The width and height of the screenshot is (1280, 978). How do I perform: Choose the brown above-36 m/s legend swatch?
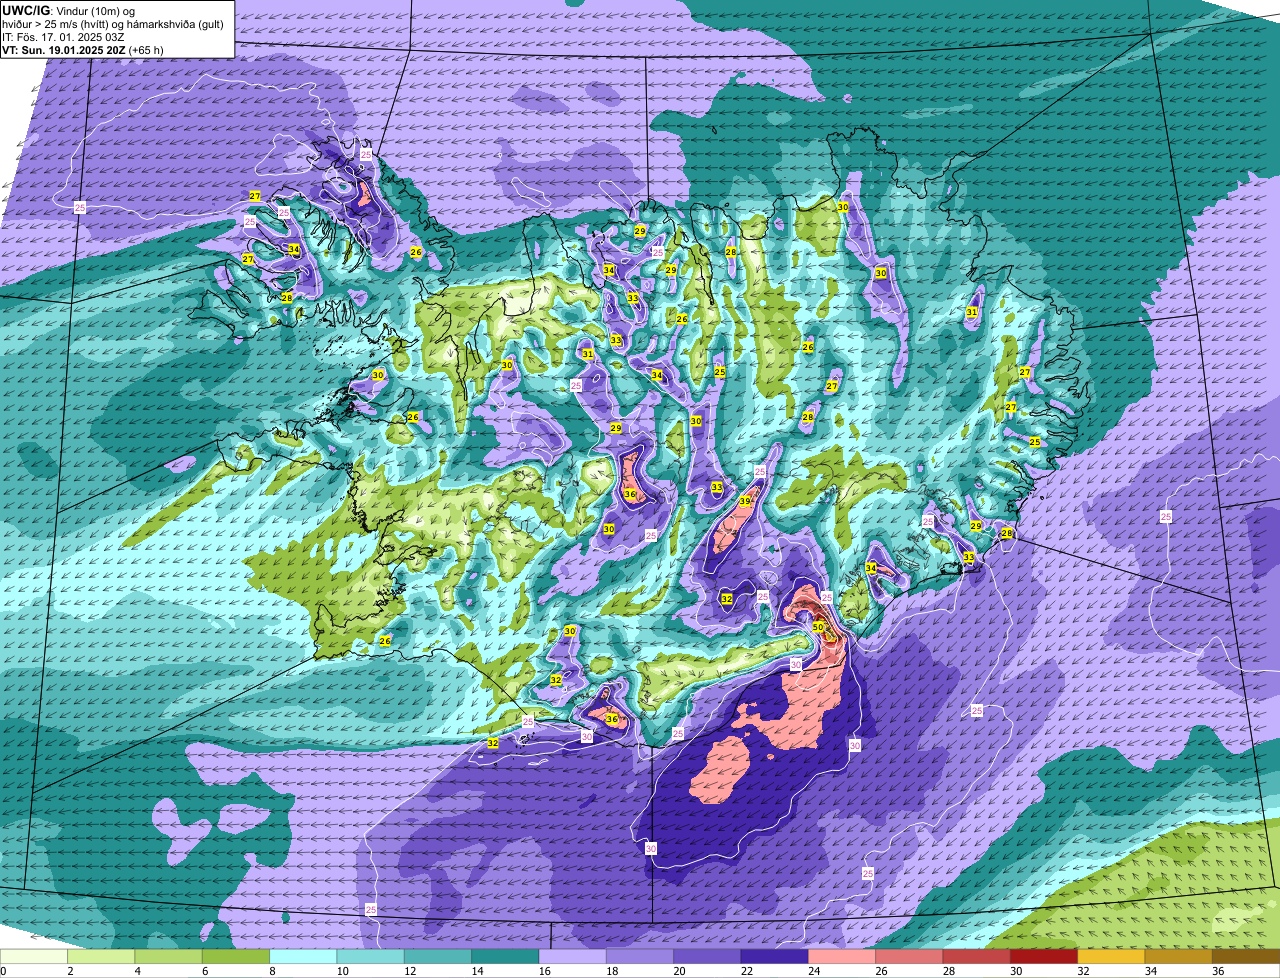(x=1245, y=956)
